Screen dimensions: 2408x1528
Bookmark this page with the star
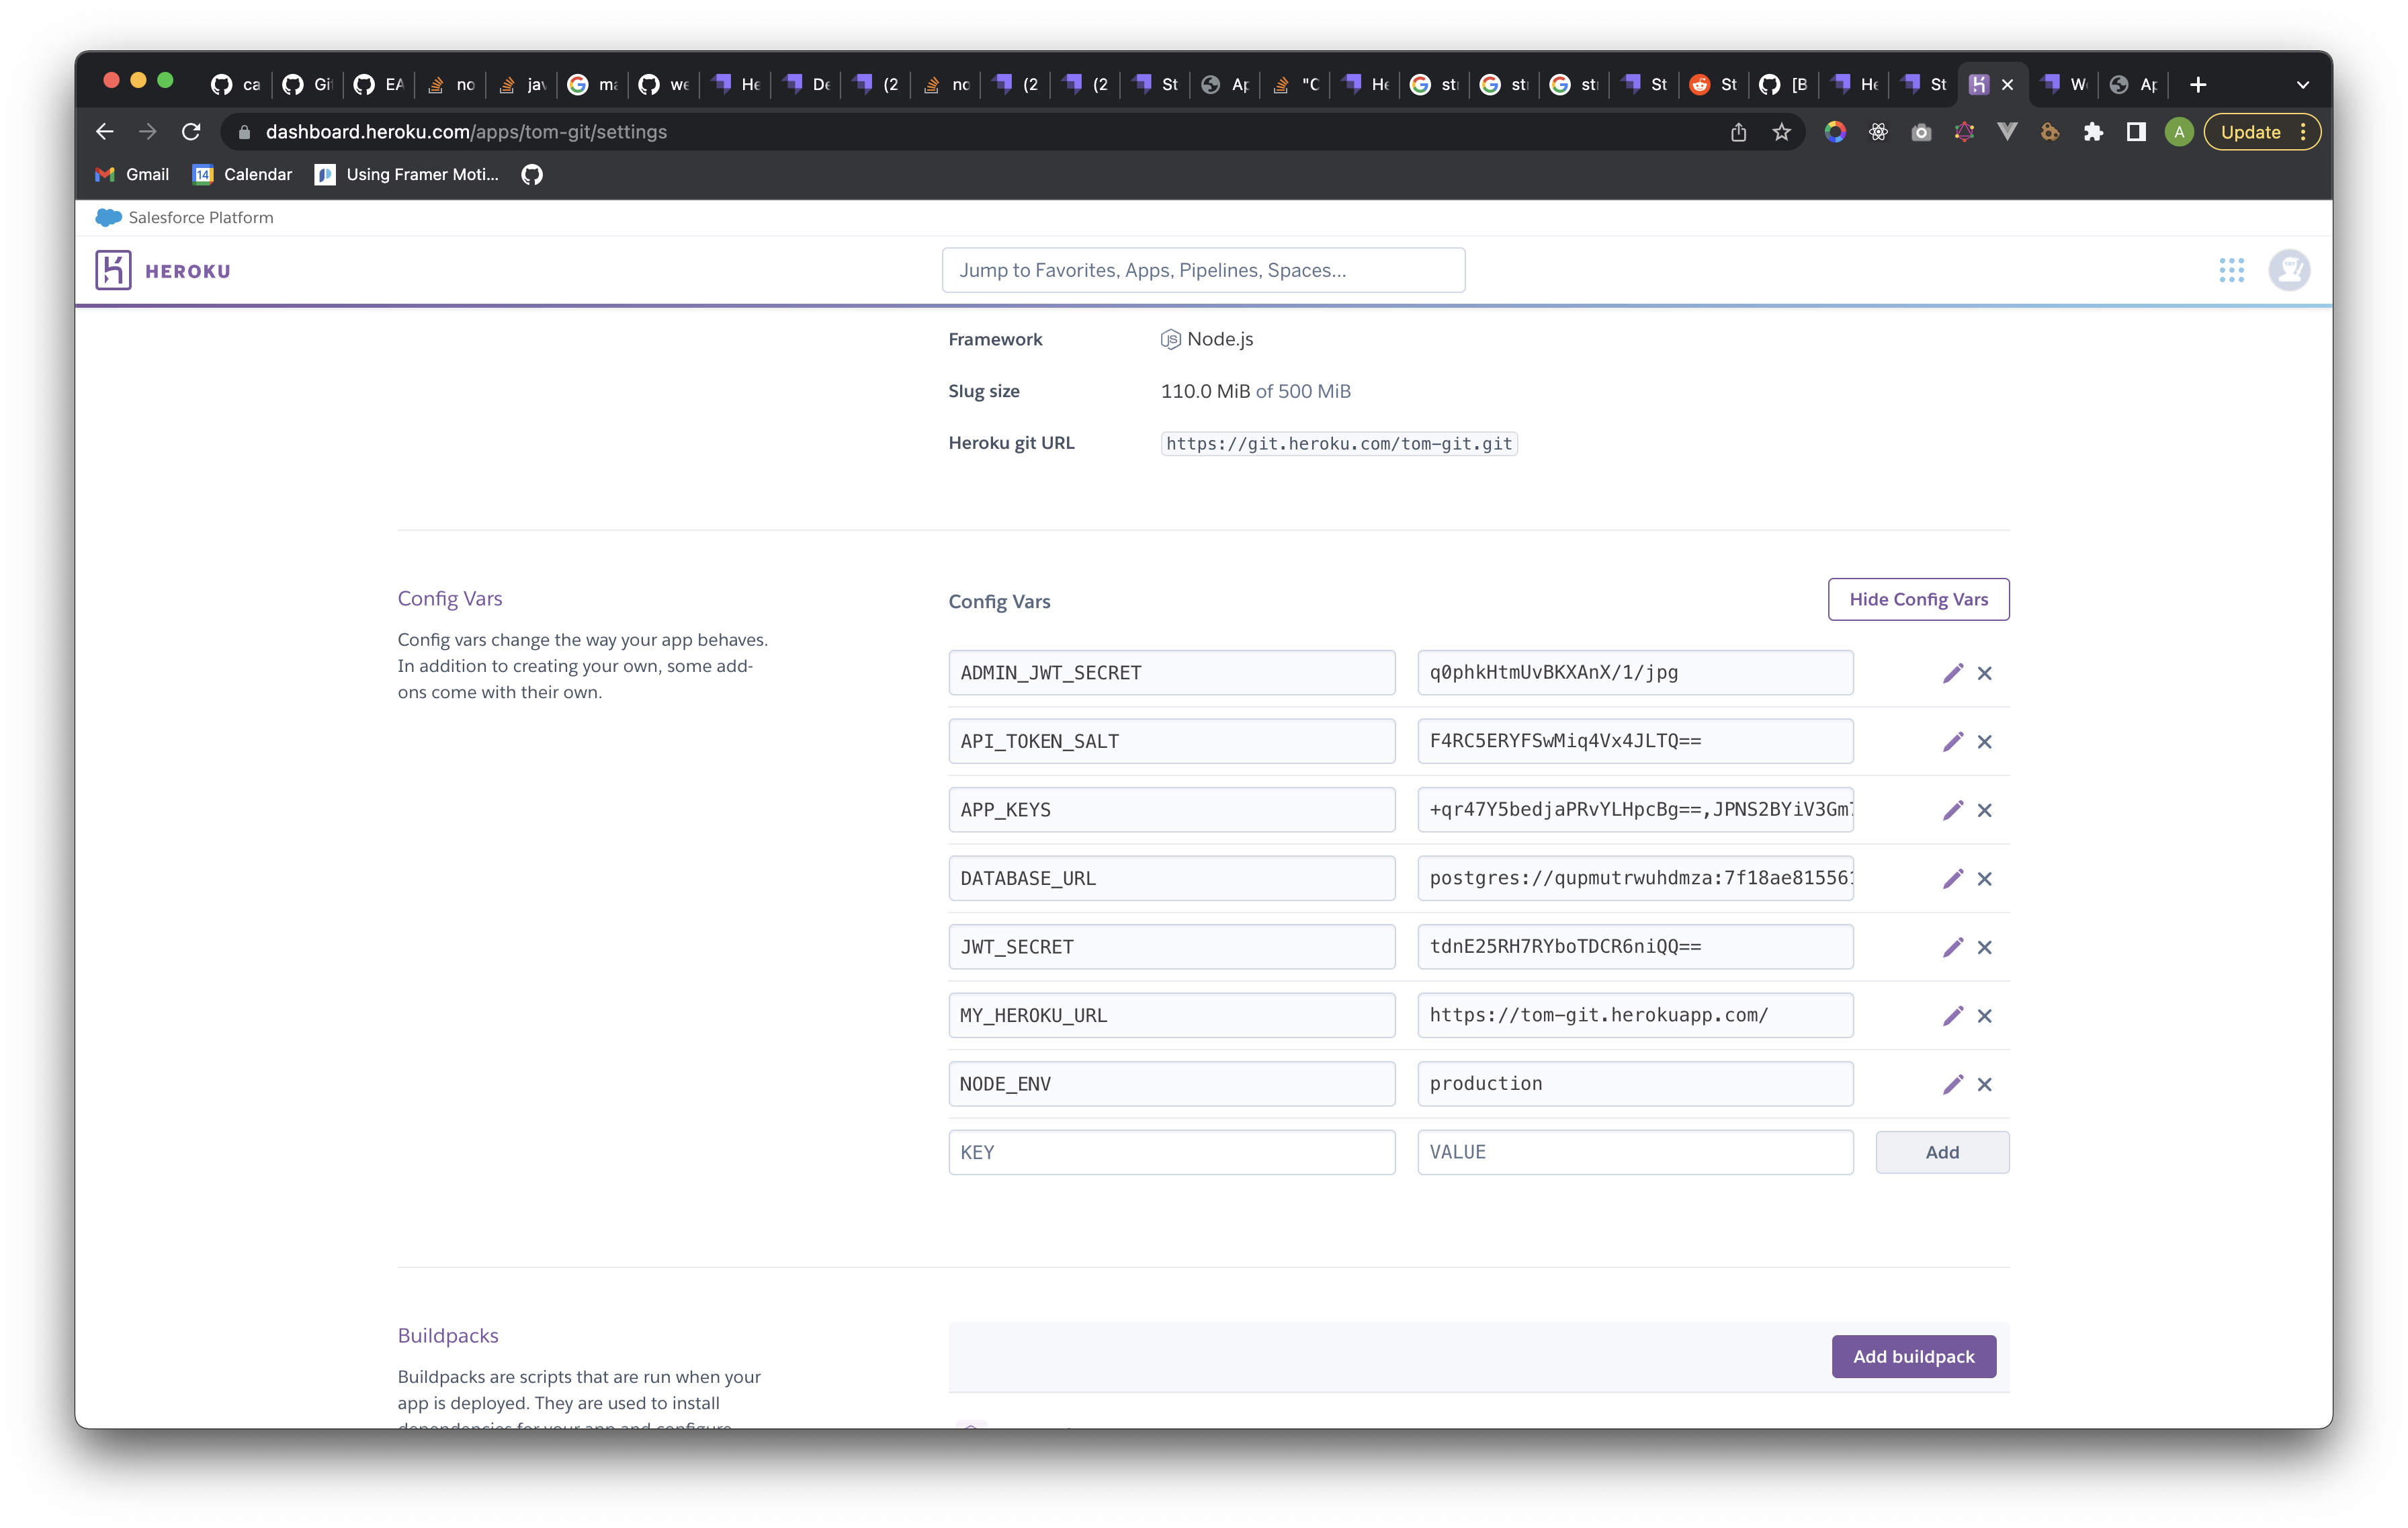1781,131
